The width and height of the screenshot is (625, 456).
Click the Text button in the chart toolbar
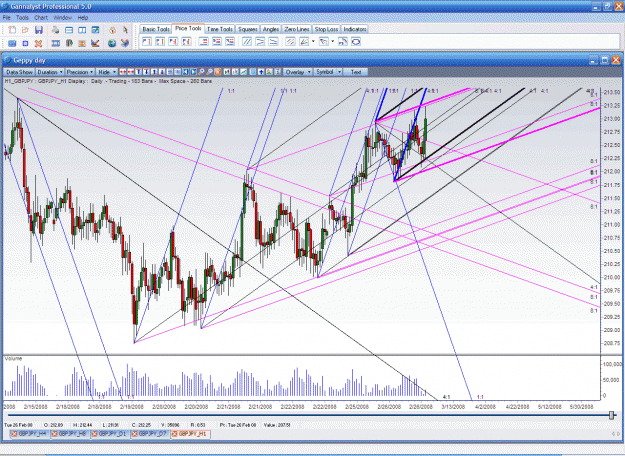pyautogui.click(x=356, y=72)
